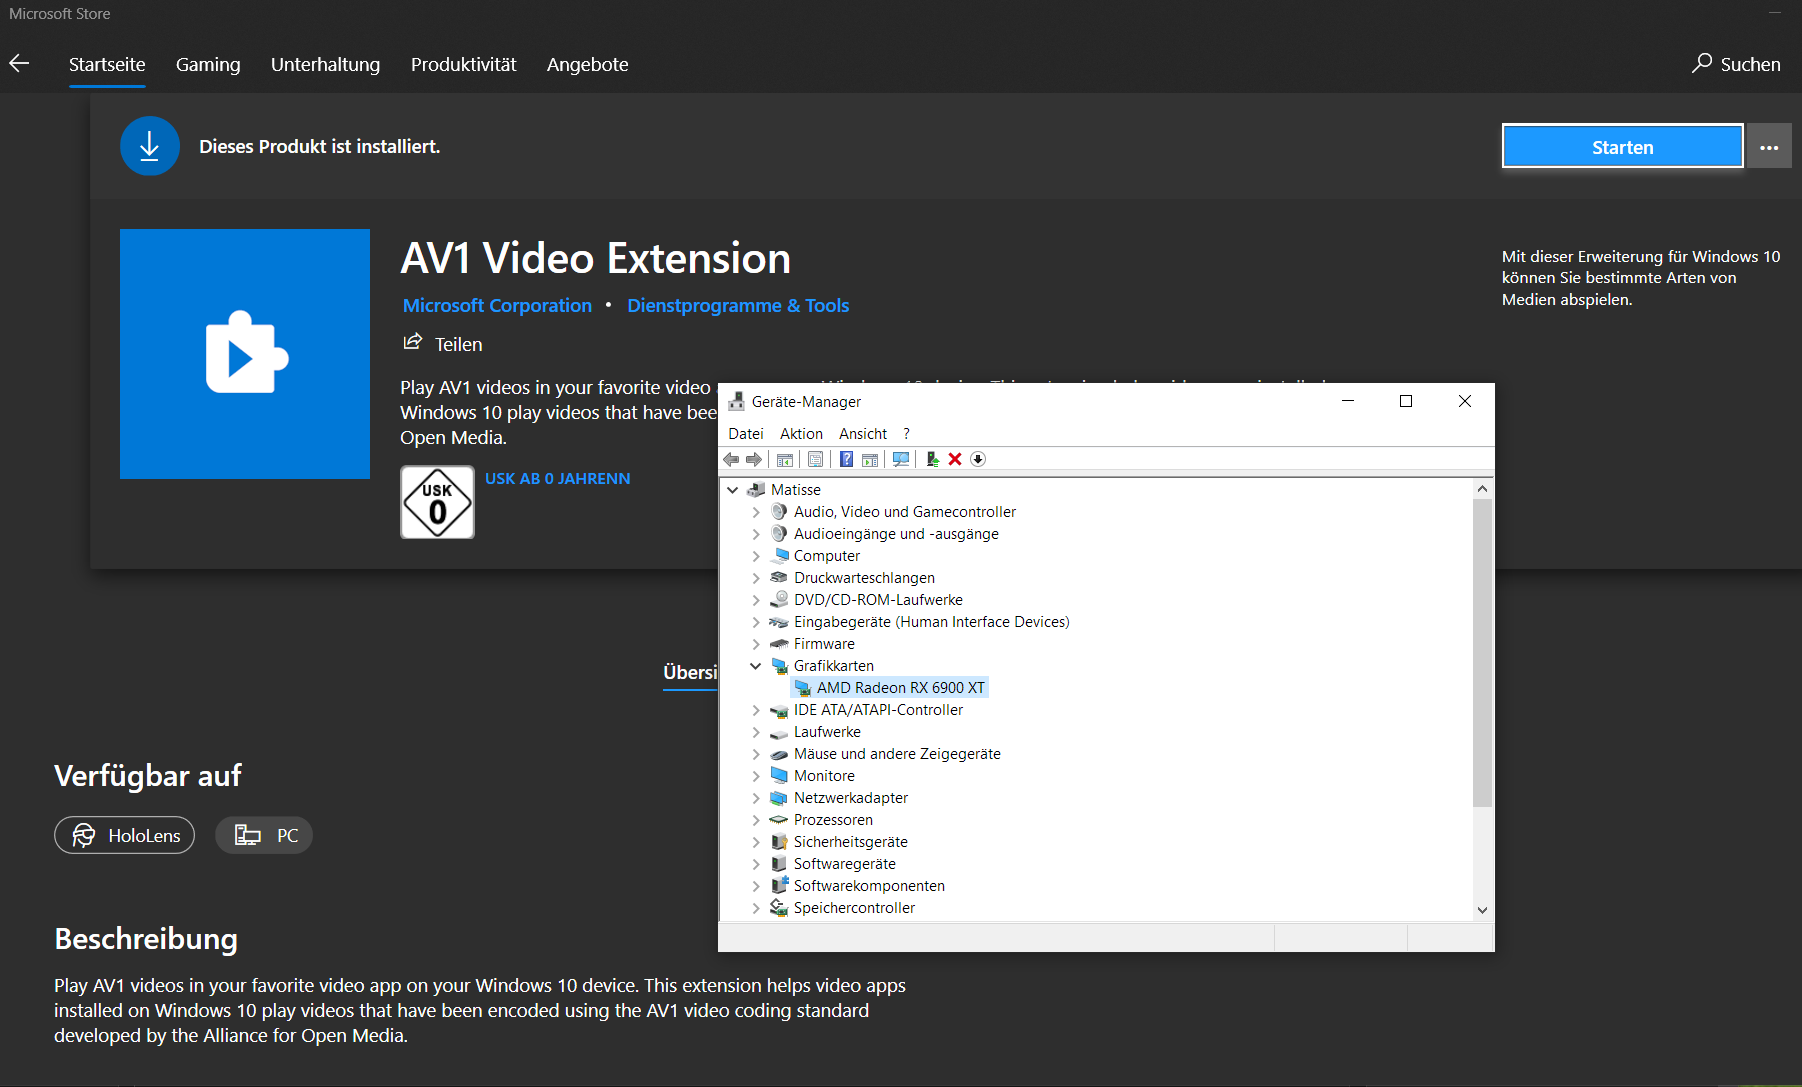Viewport: 1802px width, 1087px height.
Task: Click device tree scrollbar up arrow
Action: [1482, 489]
